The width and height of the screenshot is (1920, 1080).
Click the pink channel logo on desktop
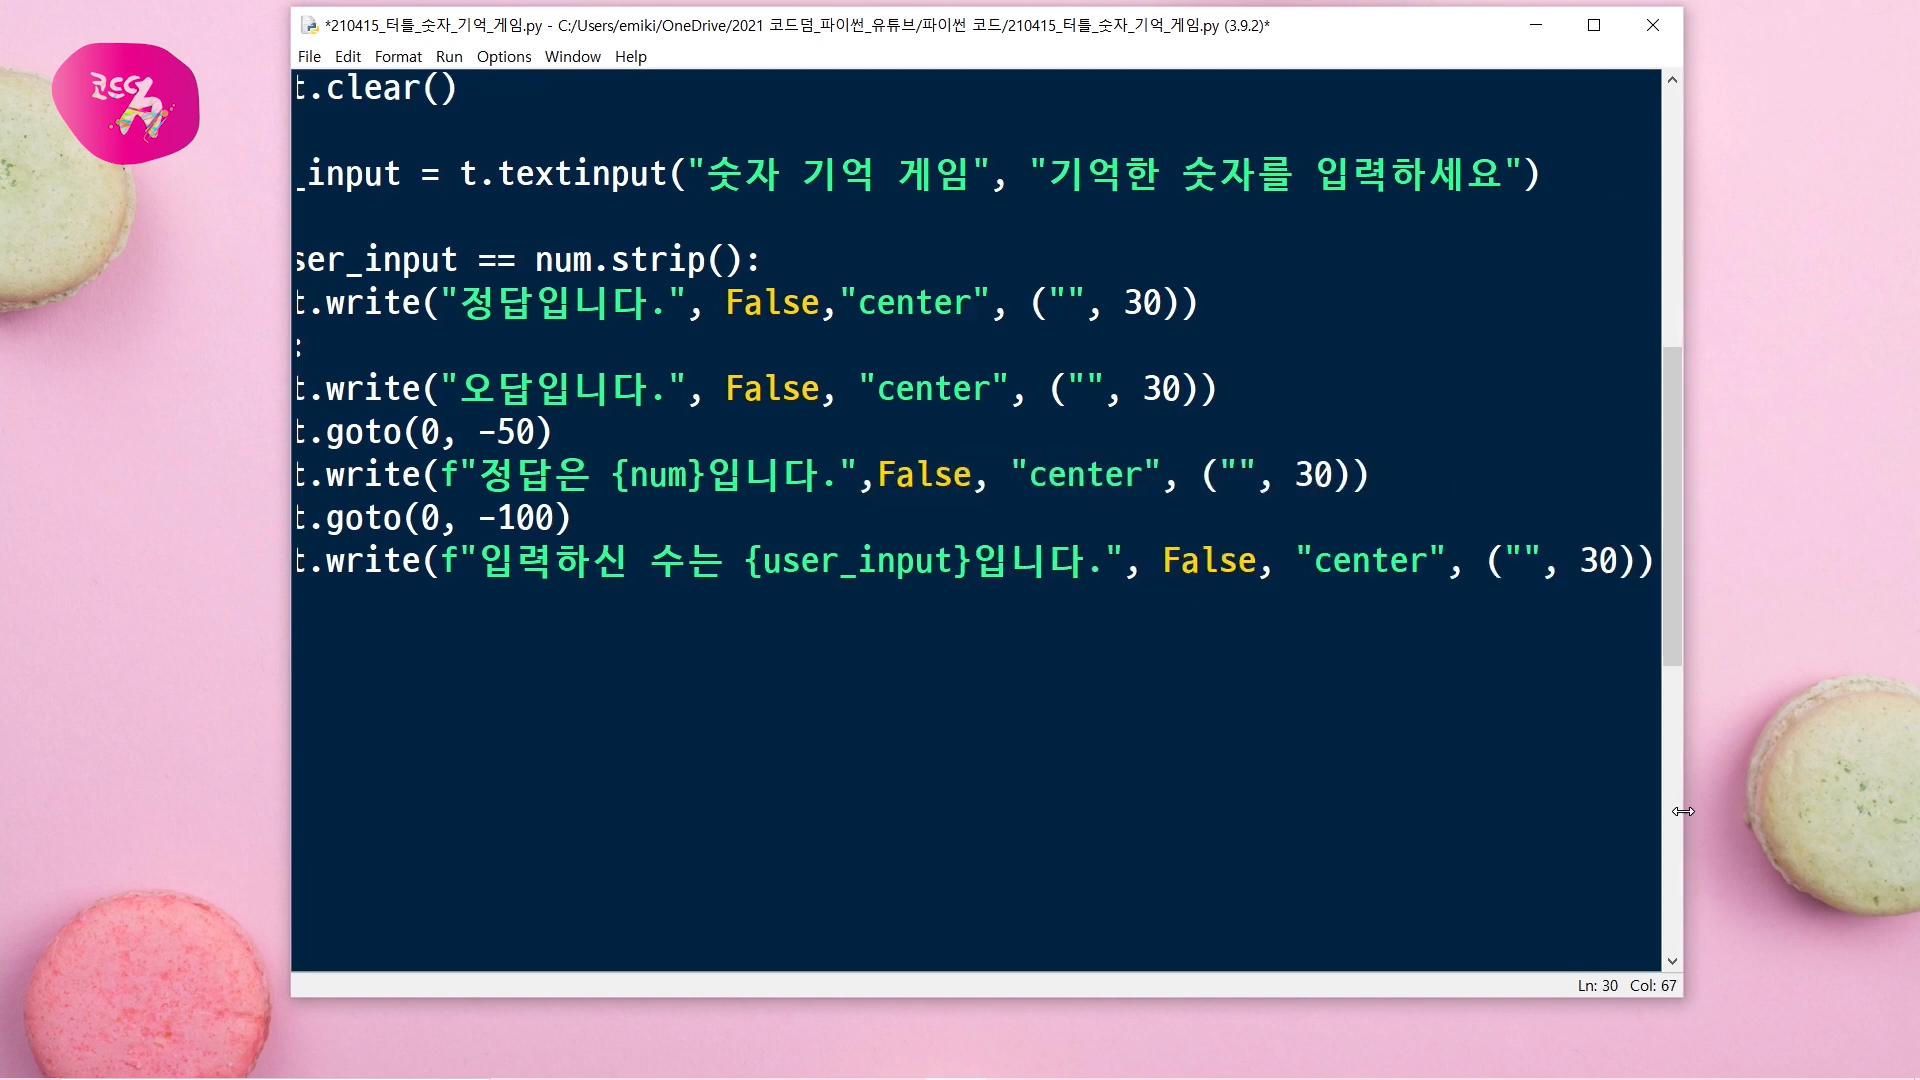pos(126,103)
